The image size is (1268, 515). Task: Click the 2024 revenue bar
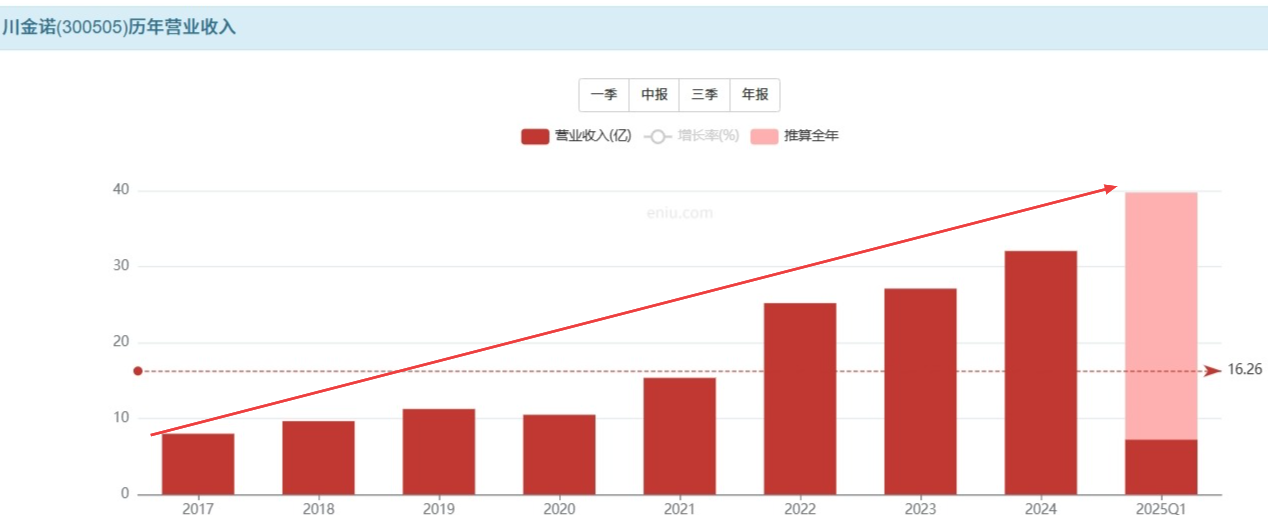[1041, 372]
